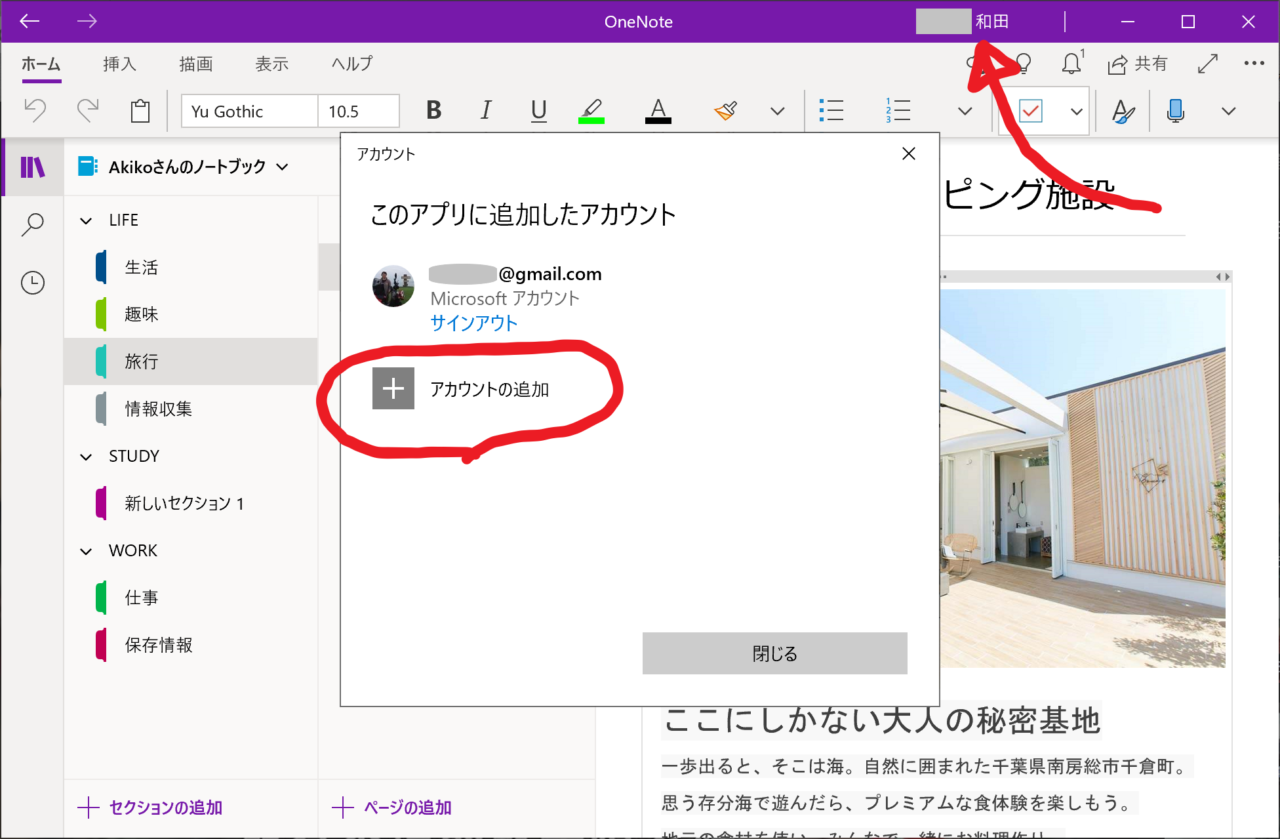Toggle the numbered list button
Image resolution: width=1280 pixels, height=839 pixels.
click(897, 111)
